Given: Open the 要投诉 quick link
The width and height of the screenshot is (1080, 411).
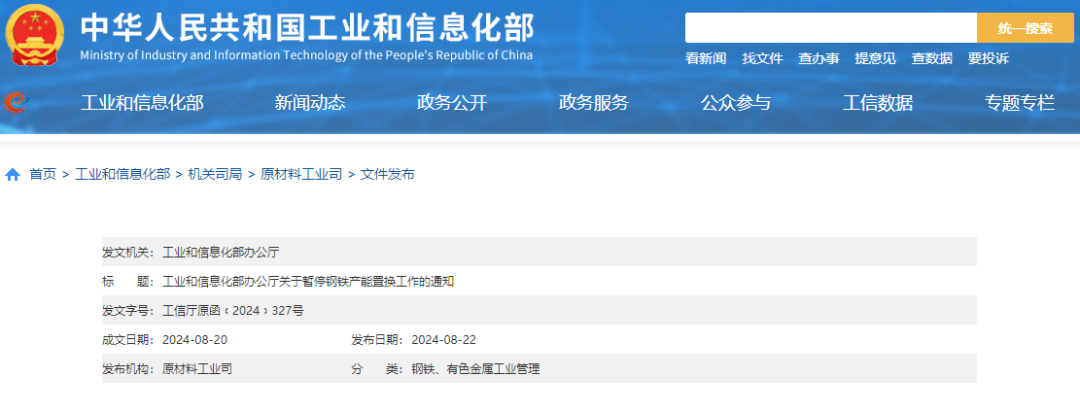Looking at the screenshot, I should point(988,59).
